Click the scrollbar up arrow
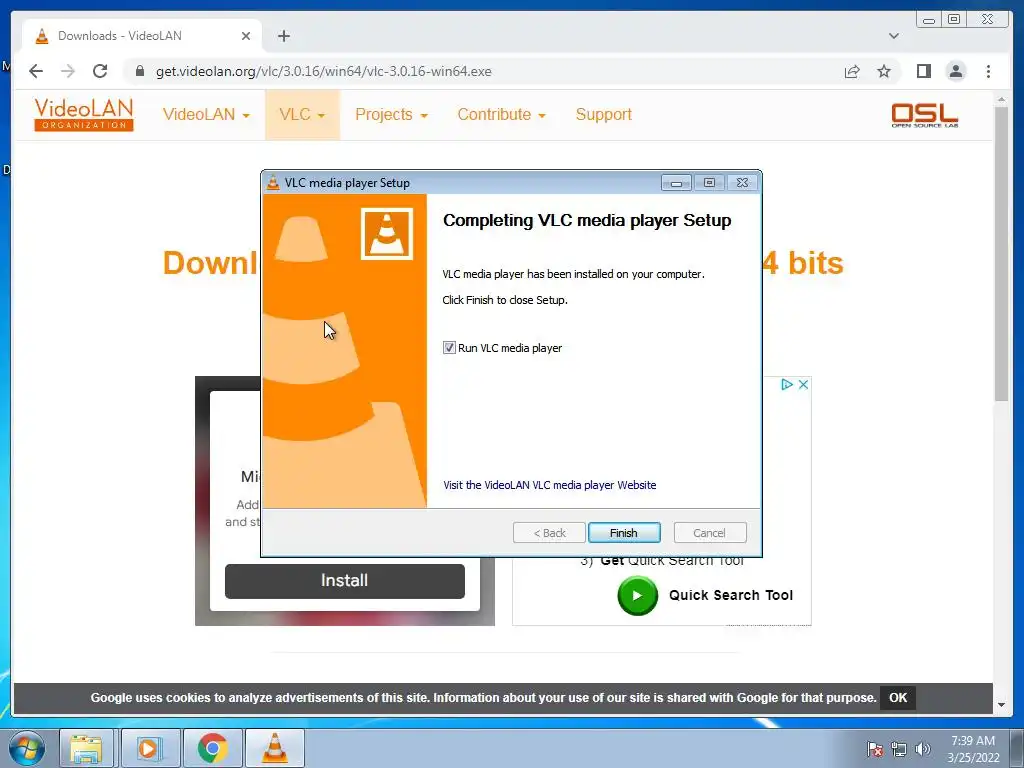Screen dimensions: 1024x768 pos(1001,99)
